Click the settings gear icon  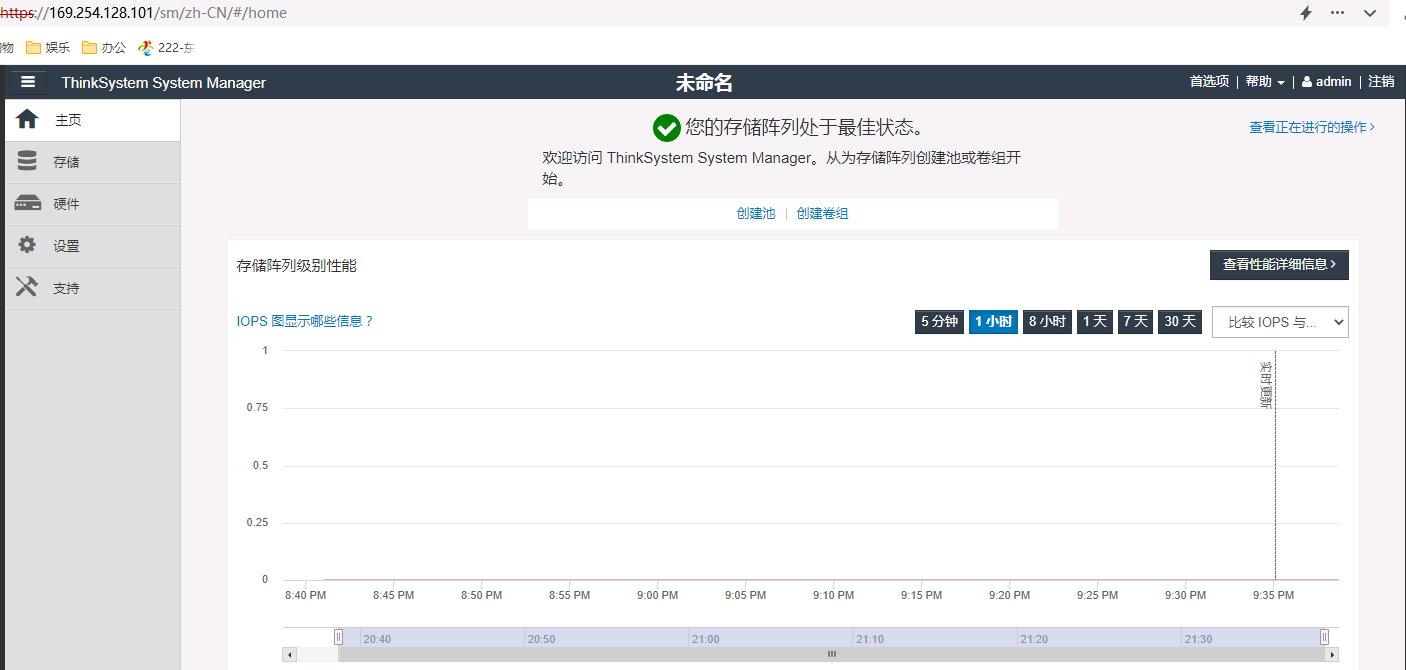pos(27,245)
